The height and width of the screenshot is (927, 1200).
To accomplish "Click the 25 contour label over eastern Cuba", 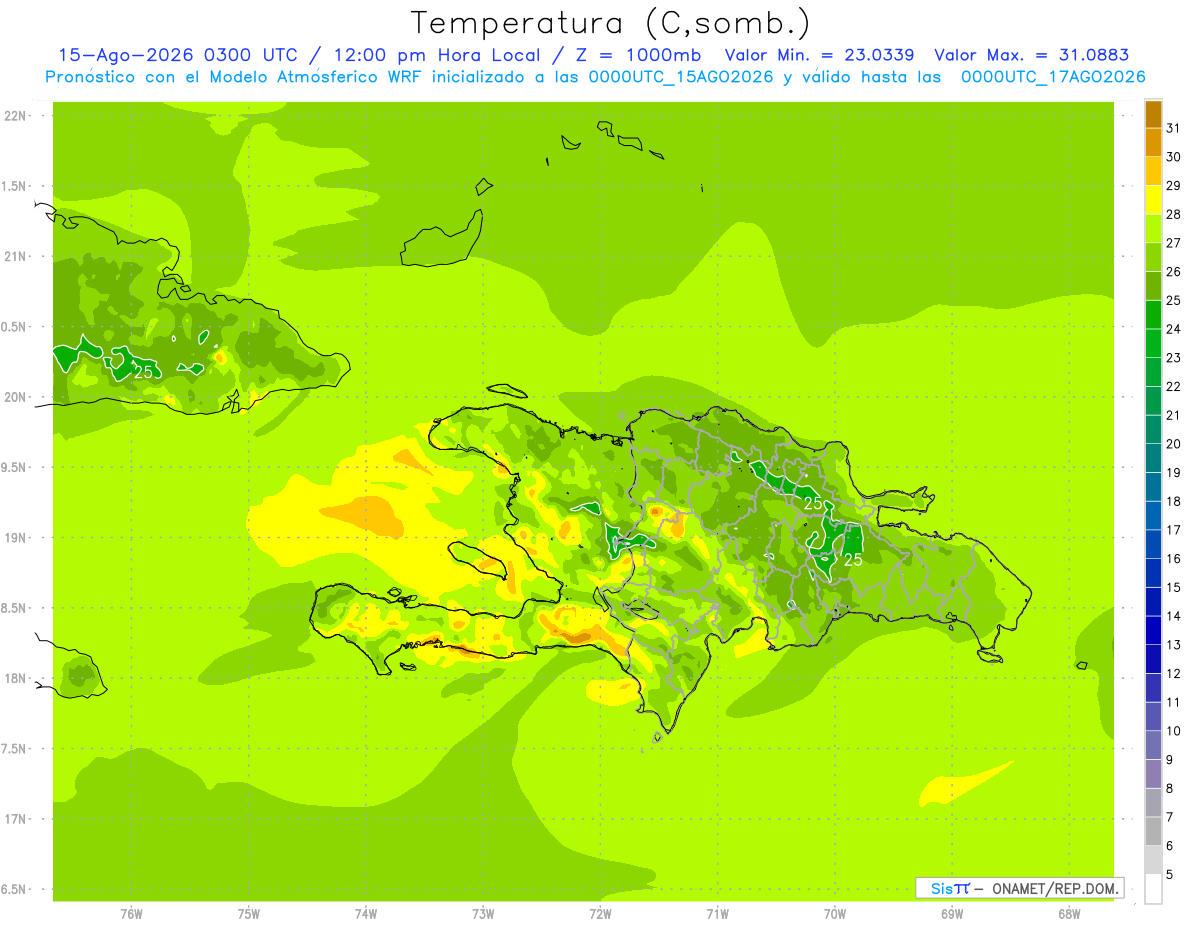I will click(144, 371).
